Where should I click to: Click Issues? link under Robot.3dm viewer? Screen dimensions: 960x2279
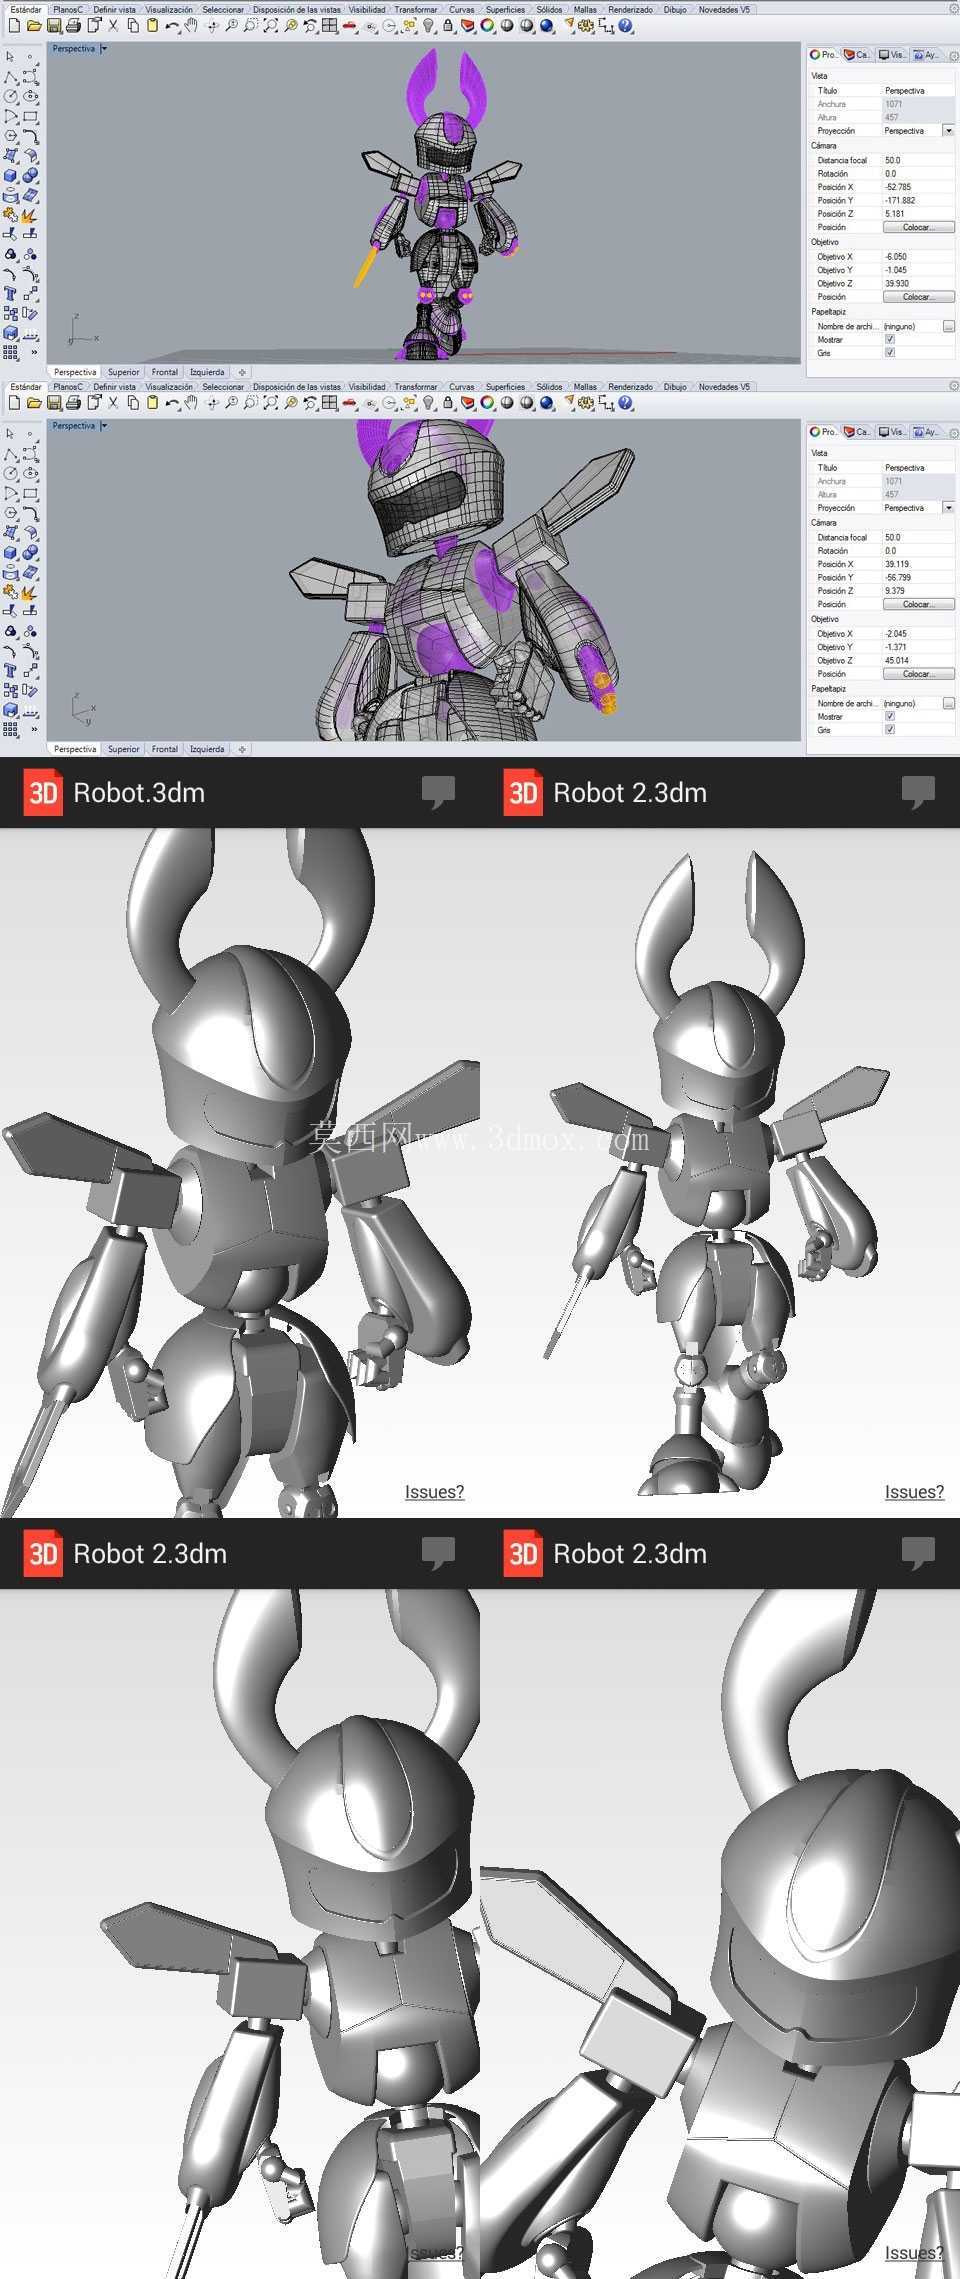coord(434,1491)
